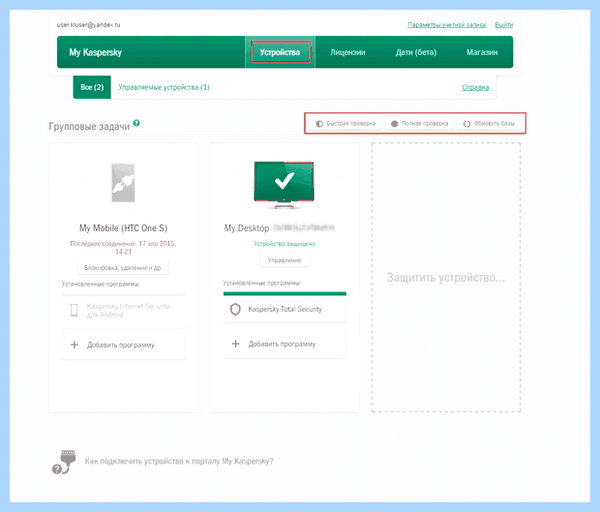Open the Лицензии tab
600x512 pixels.
coord(347,52)
